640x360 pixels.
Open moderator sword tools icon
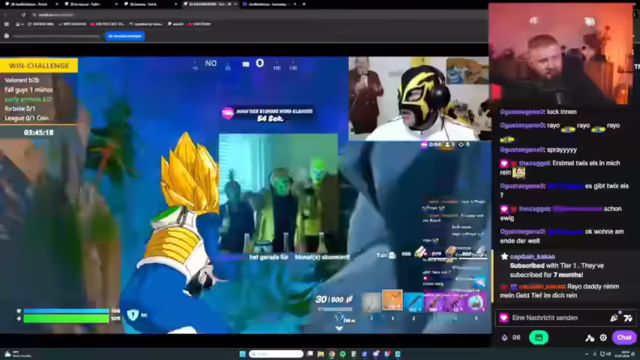click(x=589, y=338)
